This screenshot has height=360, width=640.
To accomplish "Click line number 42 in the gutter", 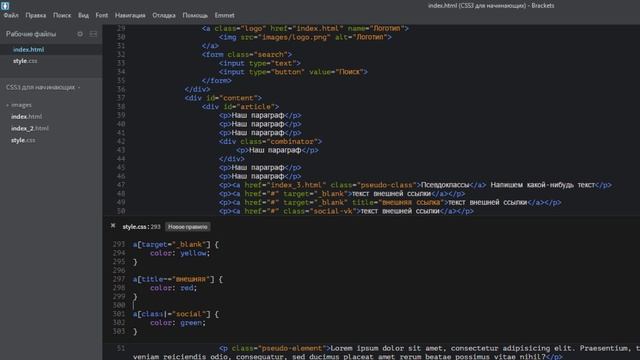I will (x=121, y=142).
